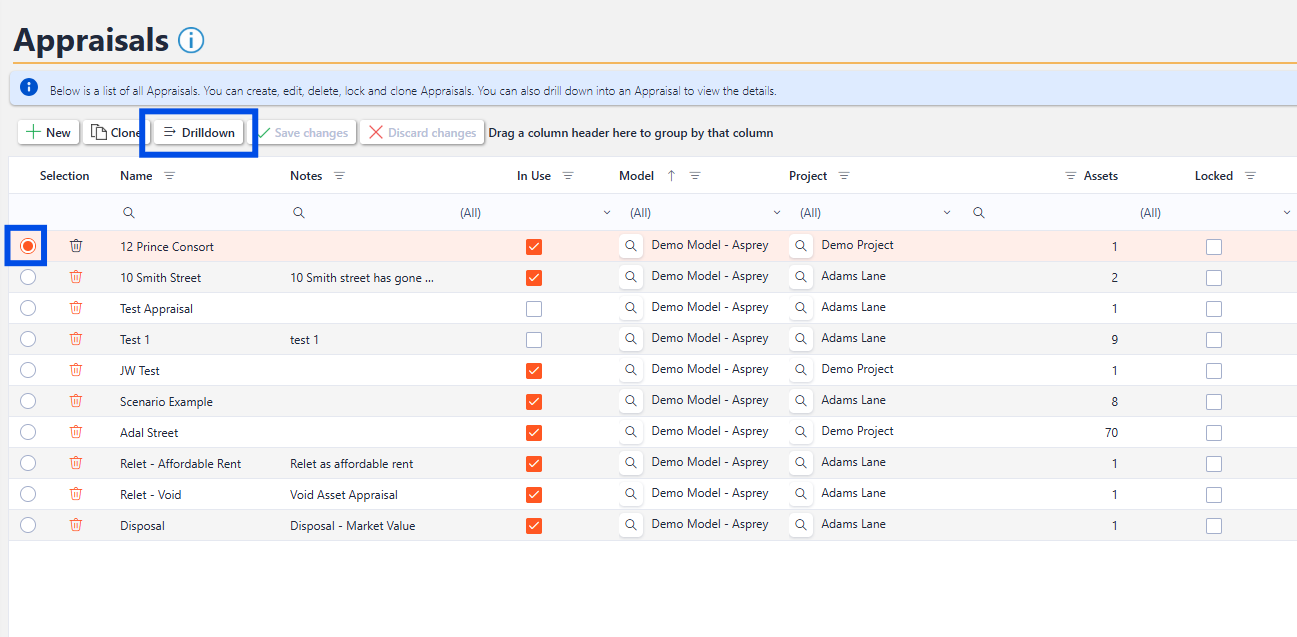Click the info icon beside Appraisals title

[191, 40]
